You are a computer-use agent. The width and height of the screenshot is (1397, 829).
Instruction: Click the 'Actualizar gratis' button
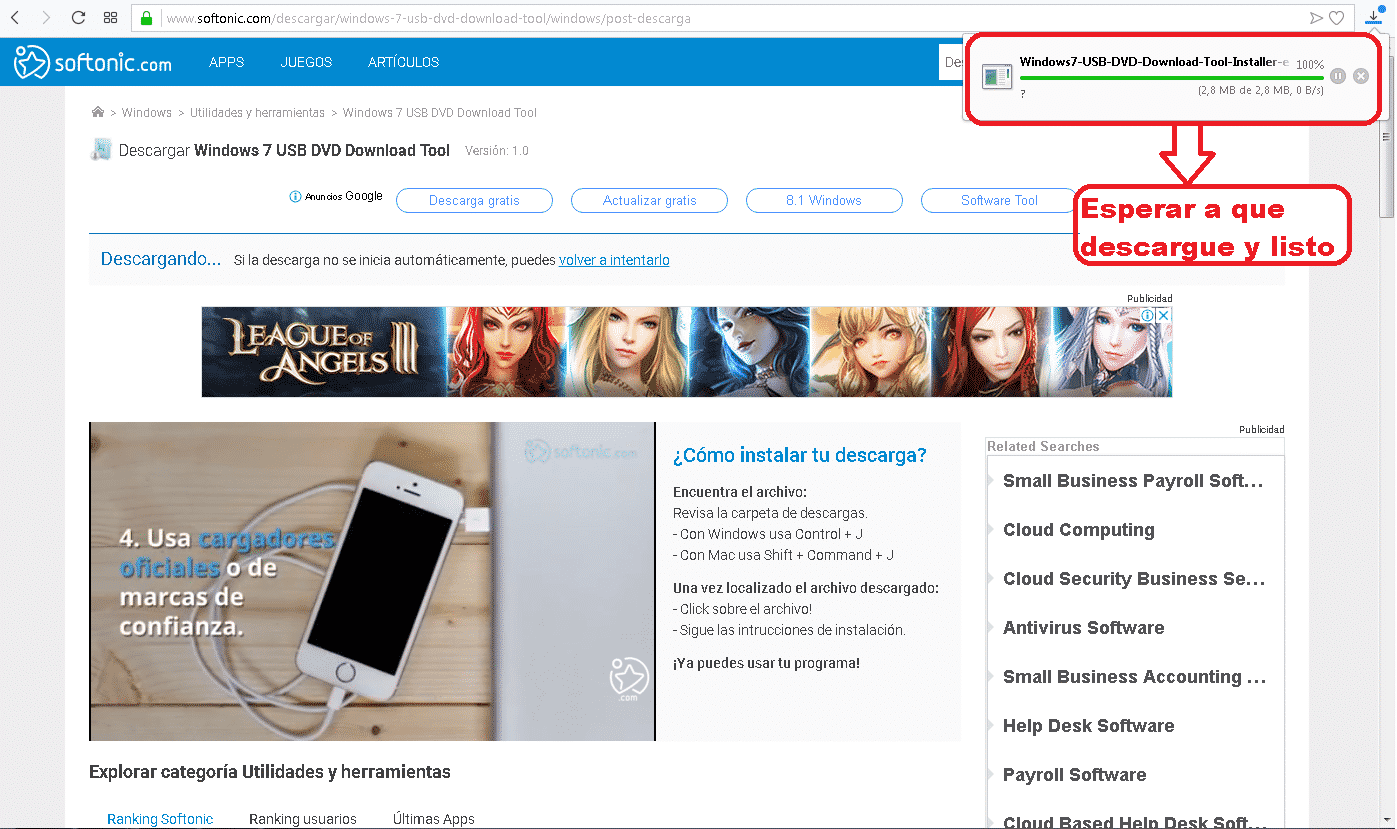pyautogui.click(x=649, y=200)
